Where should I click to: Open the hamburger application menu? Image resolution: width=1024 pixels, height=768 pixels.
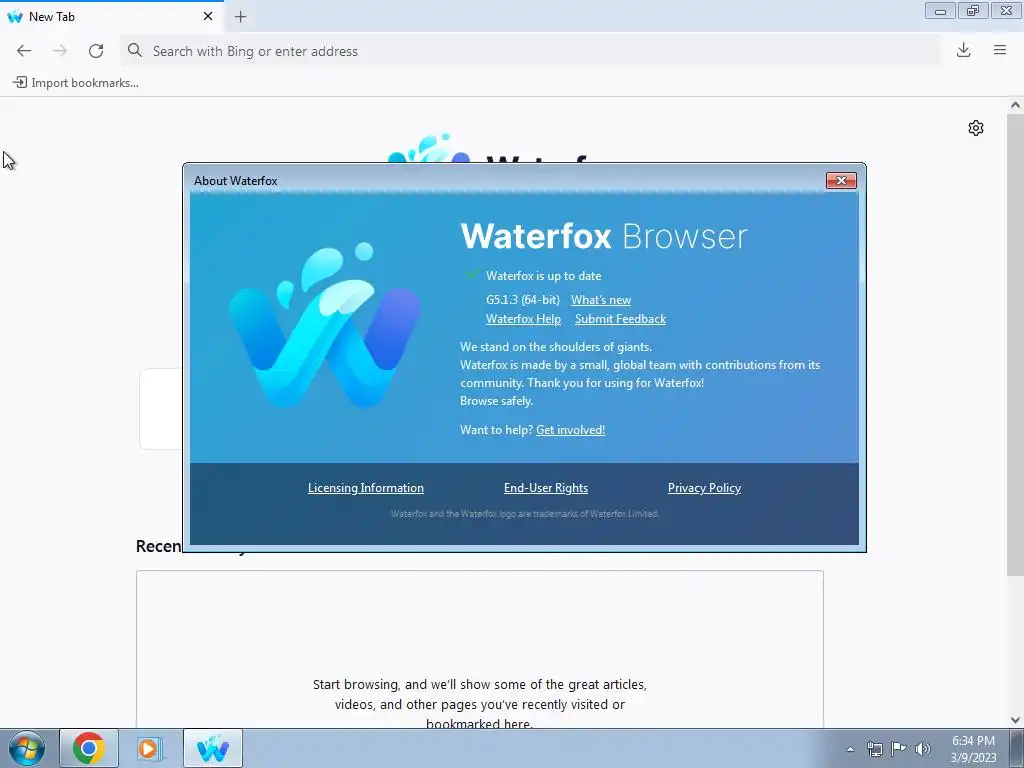click(x=1000, y=50)
